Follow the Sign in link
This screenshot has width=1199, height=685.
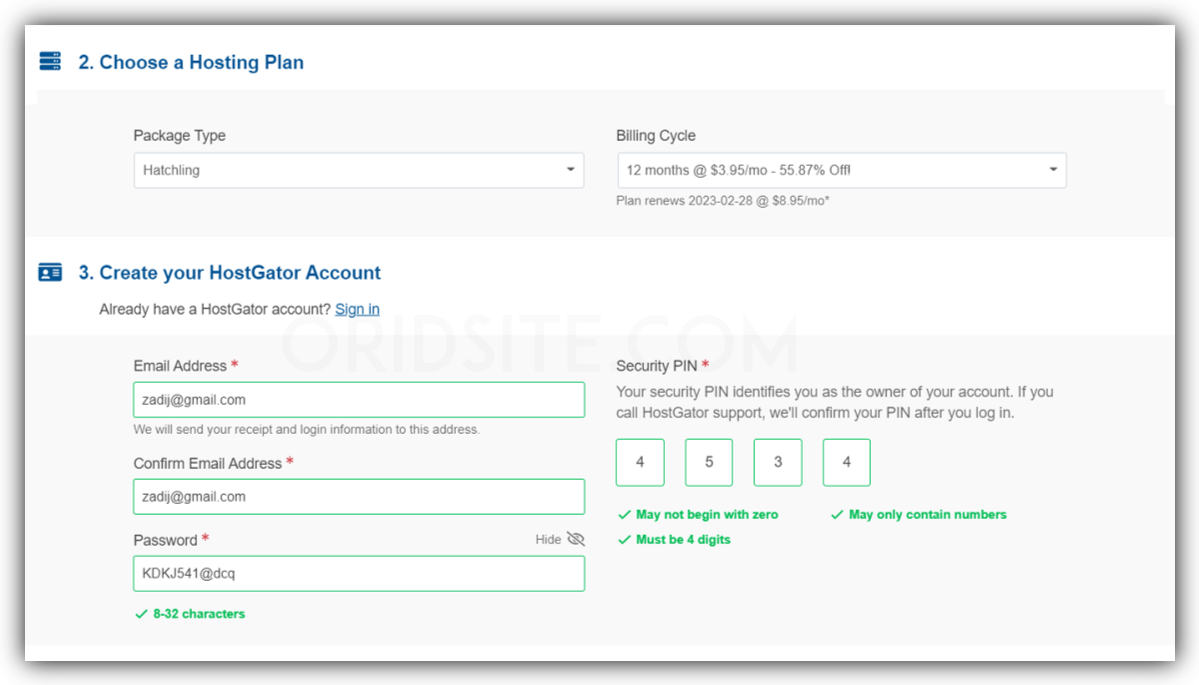pyautogui.click(x=357, y=309)
